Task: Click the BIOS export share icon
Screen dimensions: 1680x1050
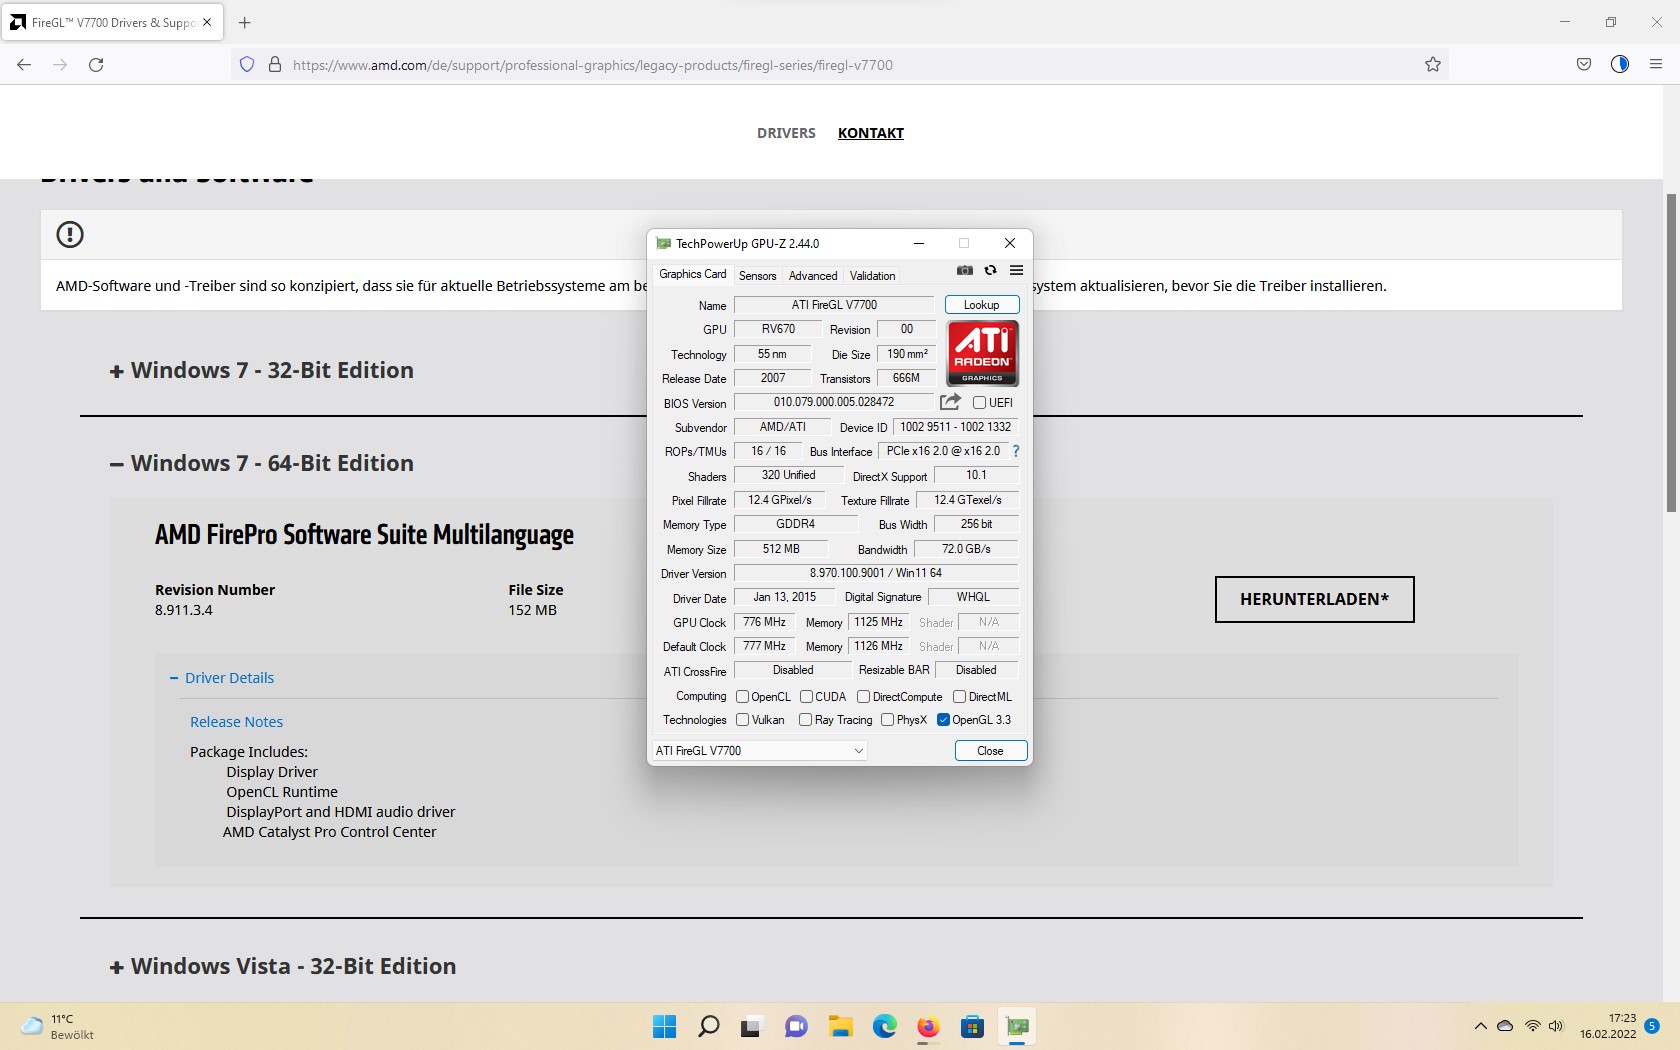Action: 950,402
